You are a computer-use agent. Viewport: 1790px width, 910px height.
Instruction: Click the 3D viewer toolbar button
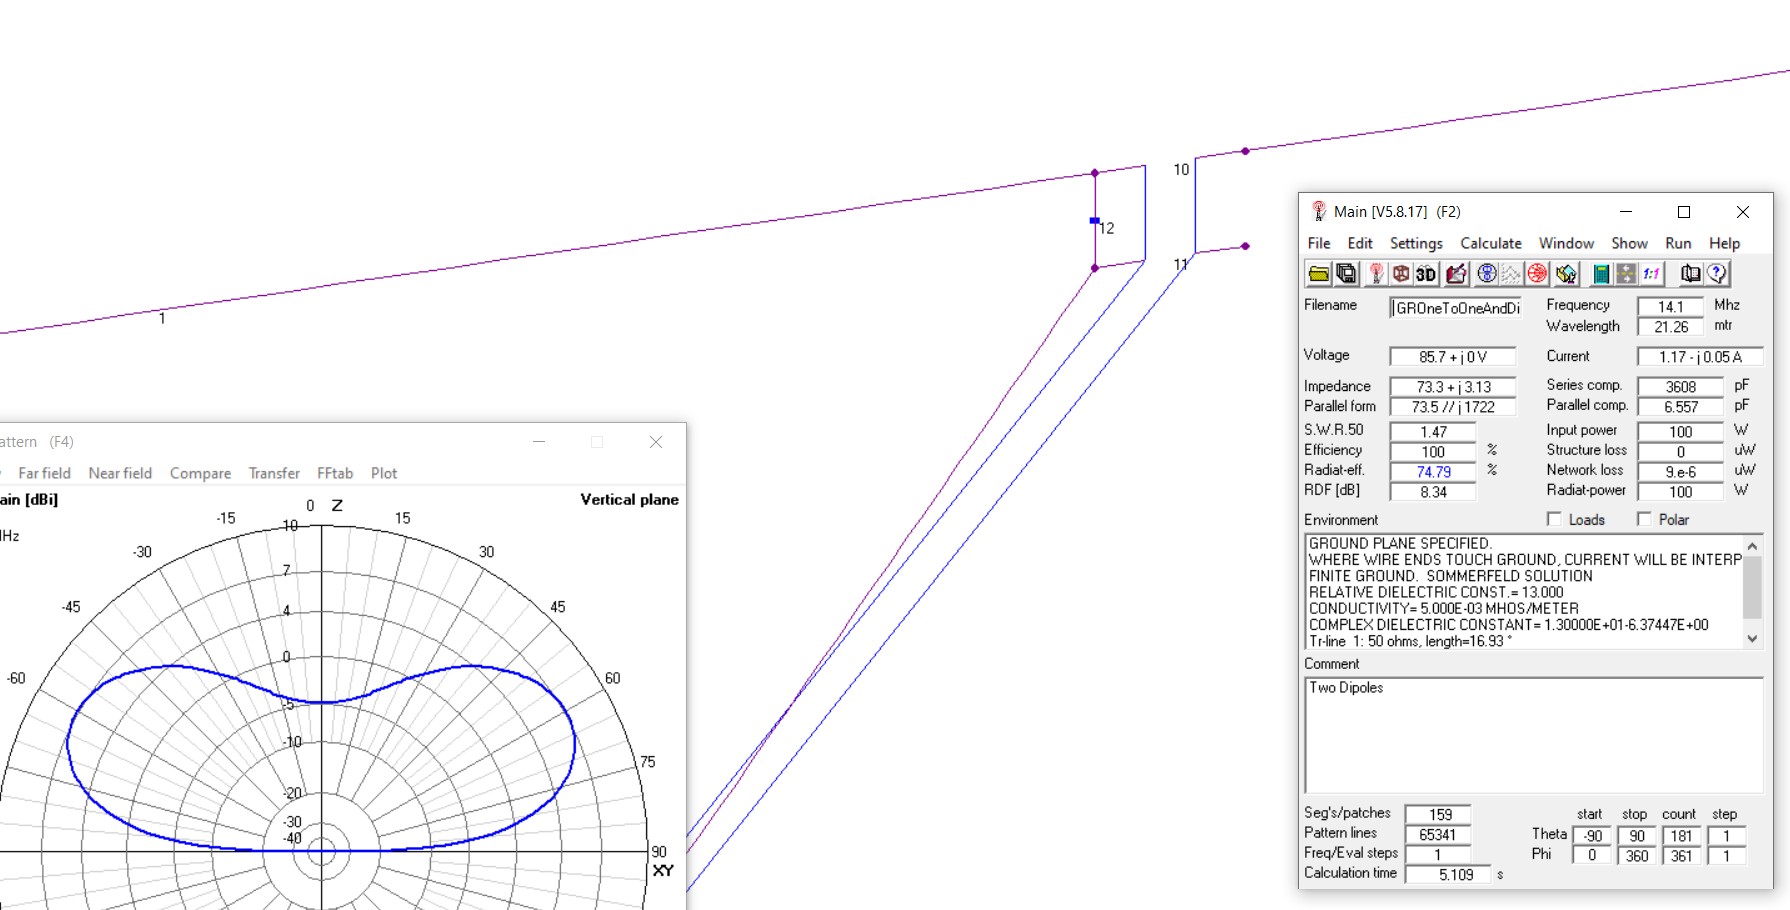point(1426,274)
